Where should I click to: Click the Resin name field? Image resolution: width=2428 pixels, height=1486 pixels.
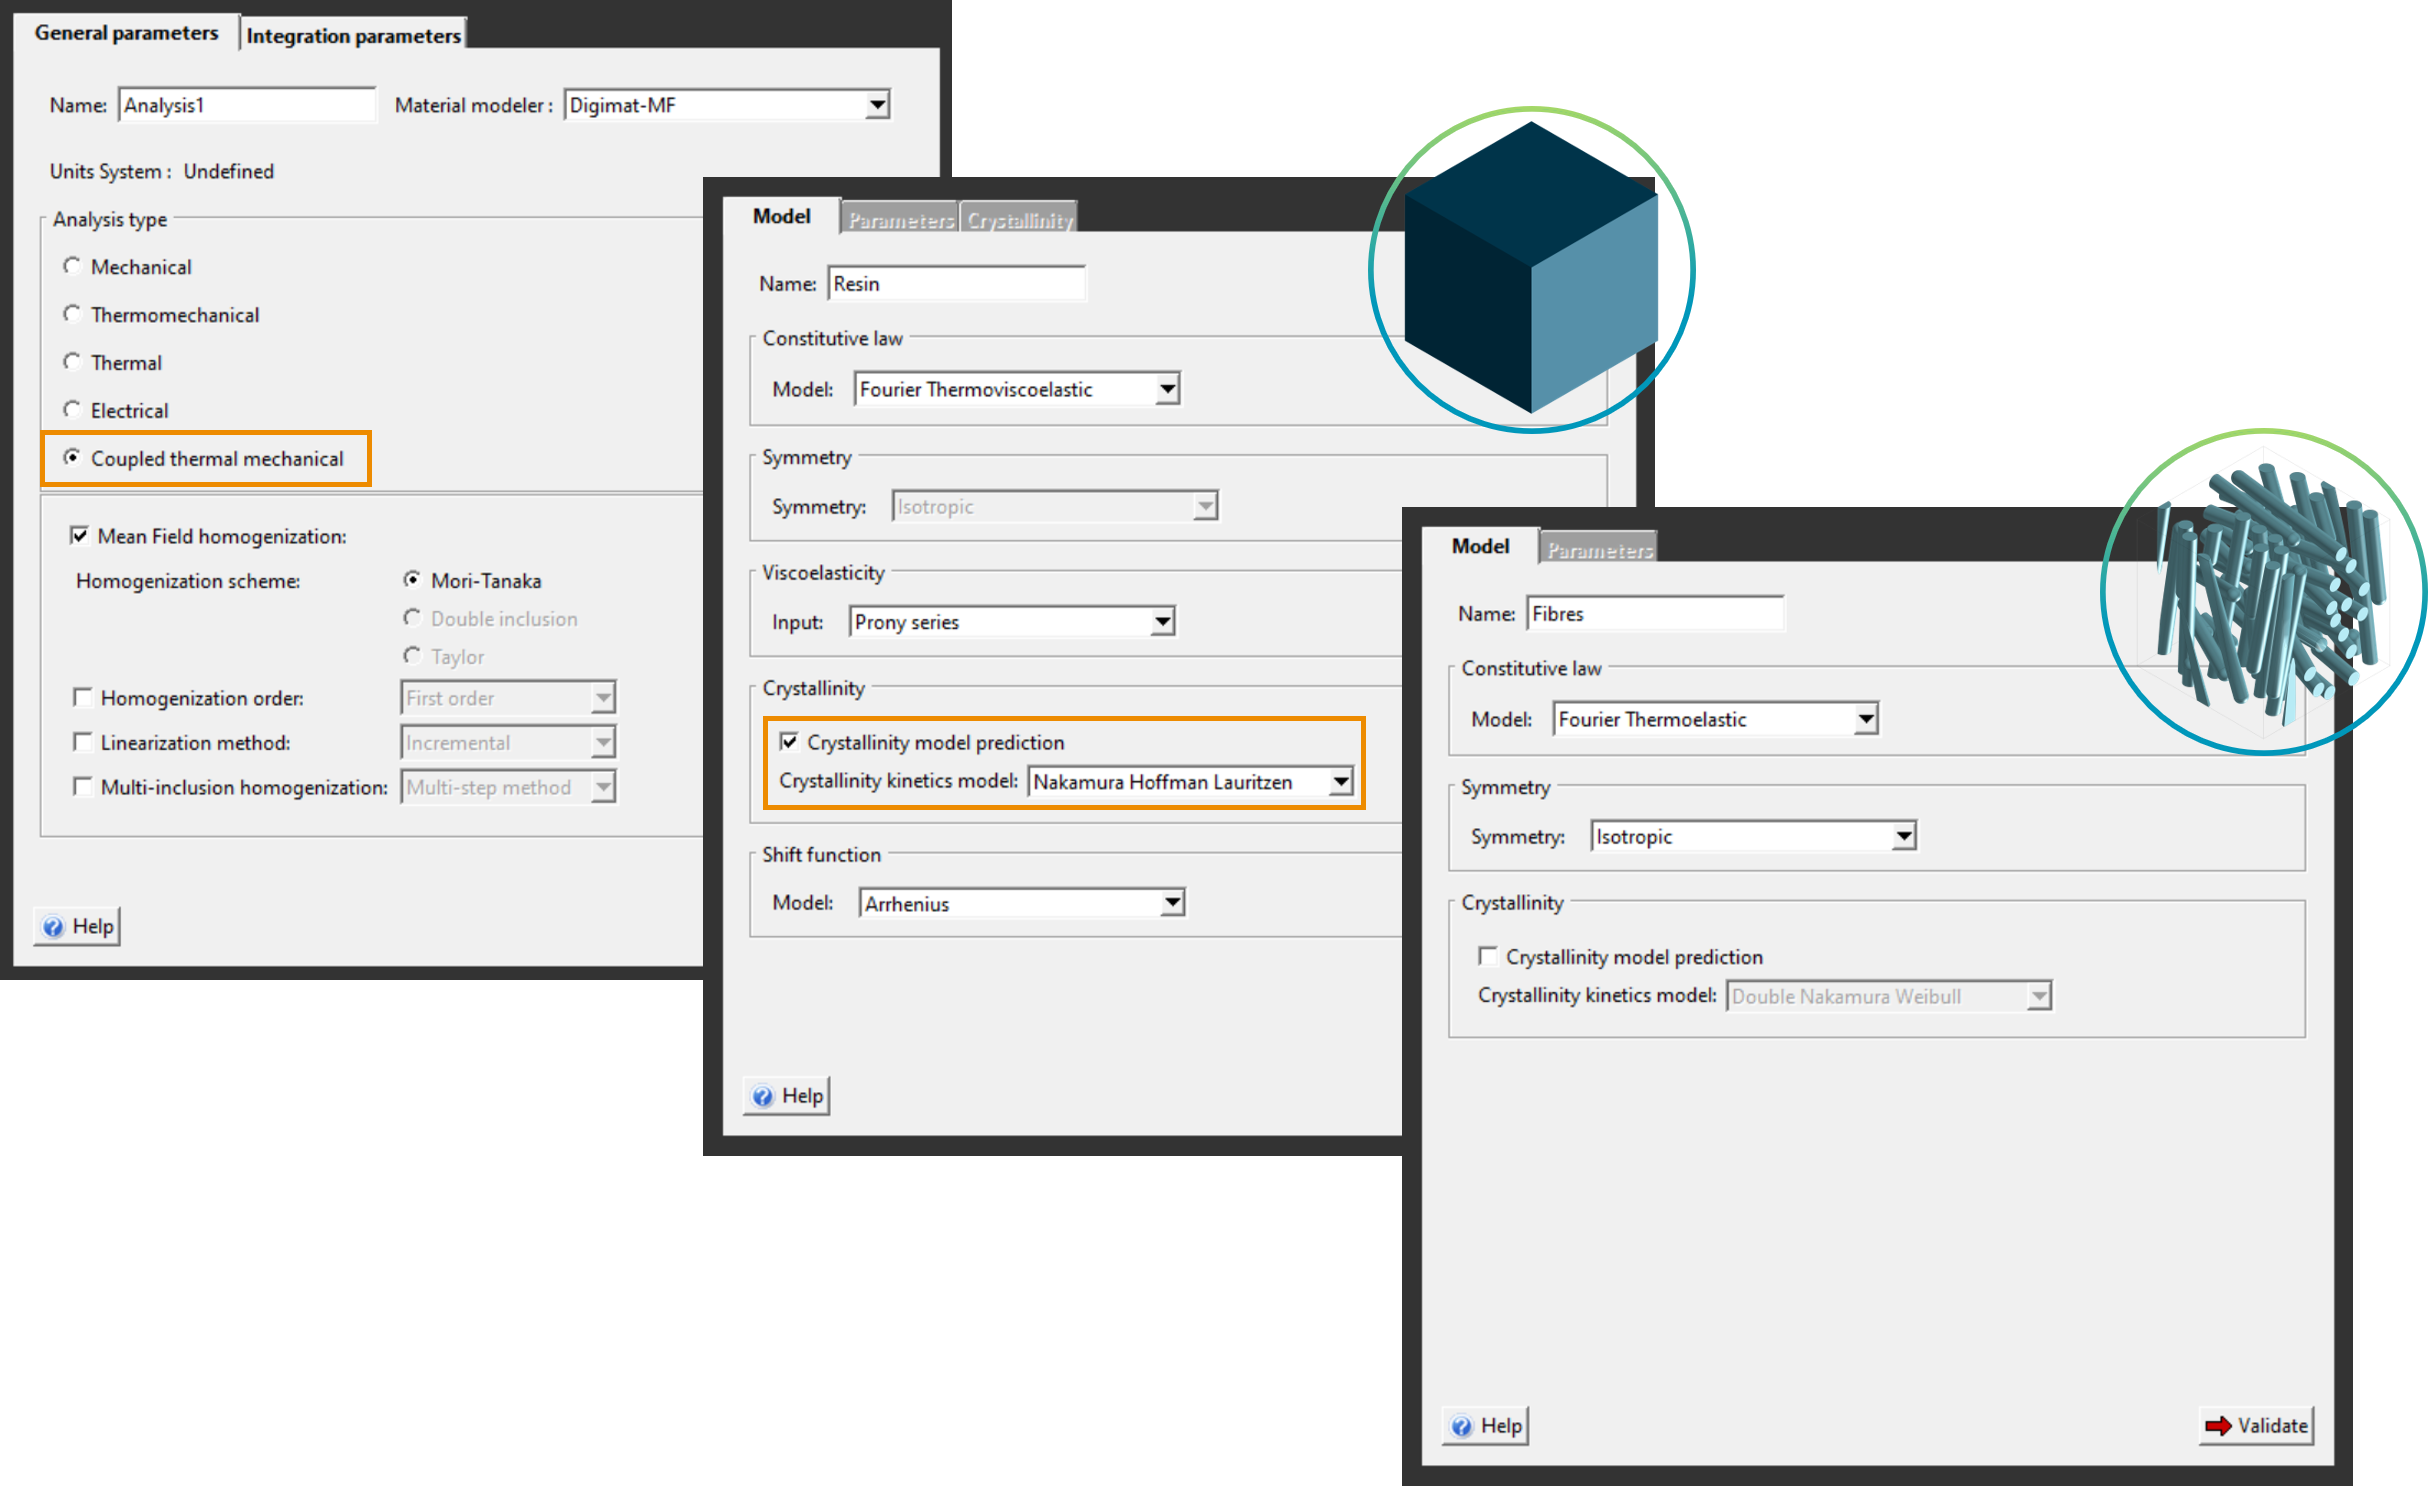957,284
